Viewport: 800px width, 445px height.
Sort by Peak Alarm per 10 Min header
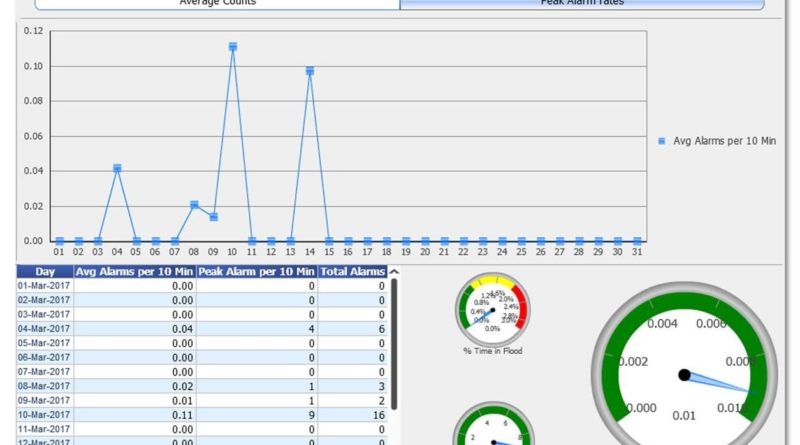click(x=257, y=272)
